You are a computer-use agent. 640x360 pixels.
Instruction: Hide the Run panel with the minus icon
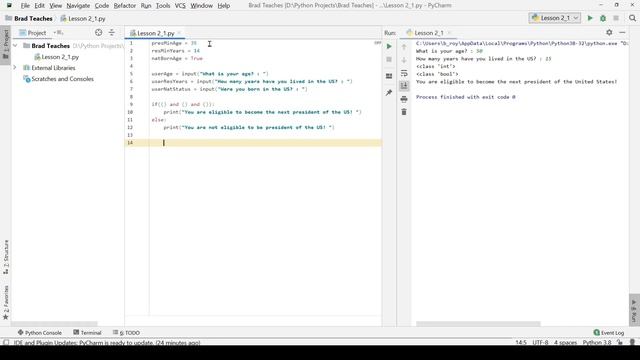pos(622,33)
